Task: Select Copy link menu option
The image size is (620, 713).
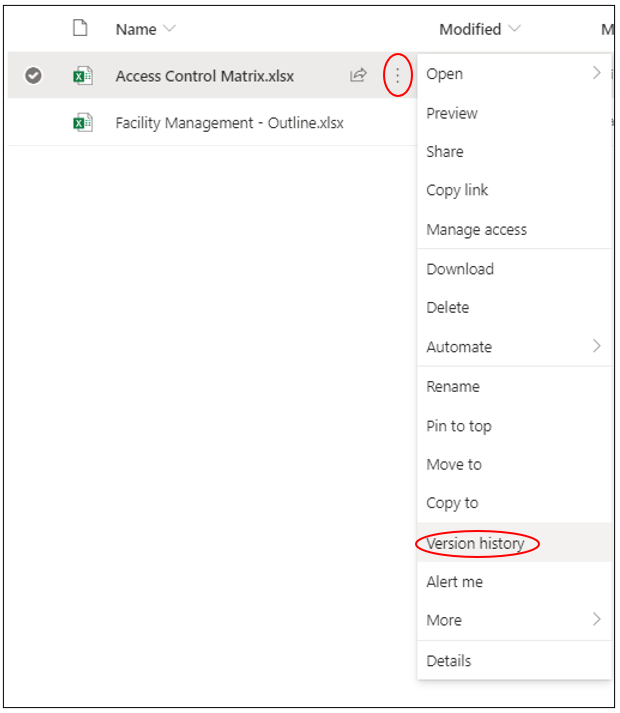Action: (x=457, y=190)
